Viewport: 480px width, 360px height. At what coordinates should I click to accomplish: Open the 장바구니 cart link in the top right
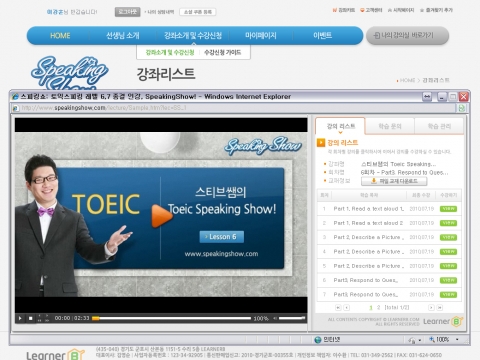[344, 10]
